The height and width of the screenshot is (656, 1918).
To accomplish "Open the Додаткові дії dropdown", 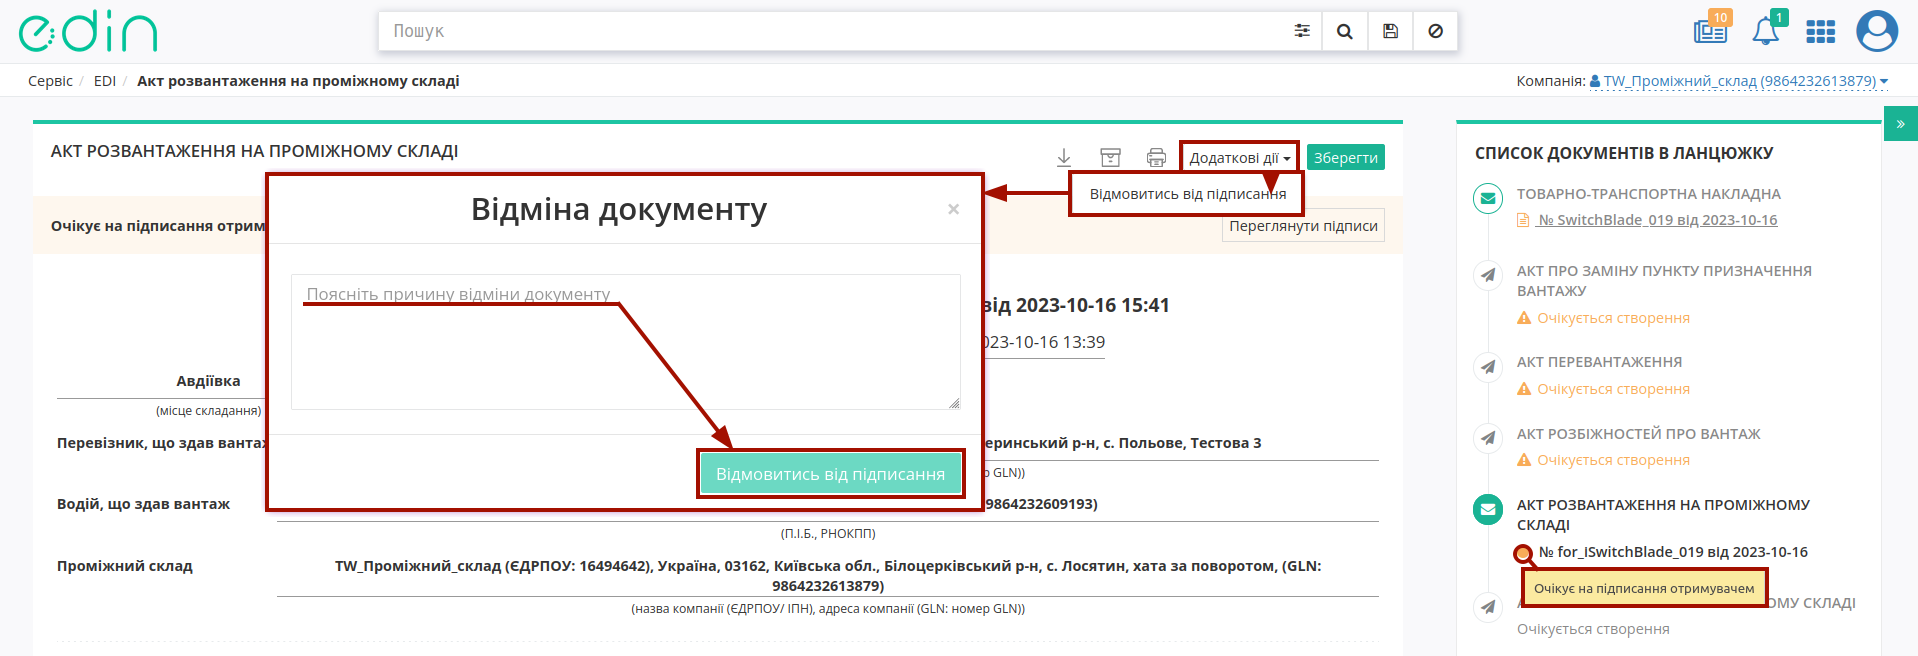I will coord(1239,157).
